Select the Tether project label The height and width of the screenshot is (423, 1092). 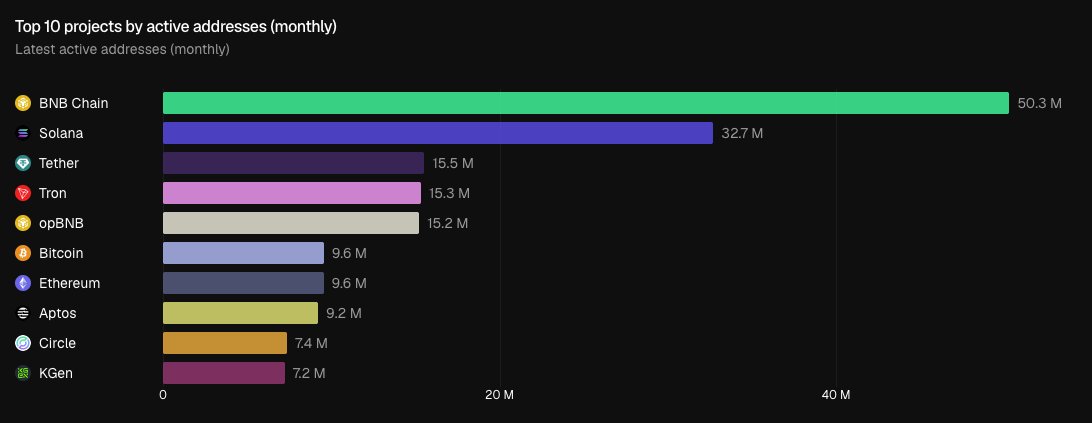58,163
